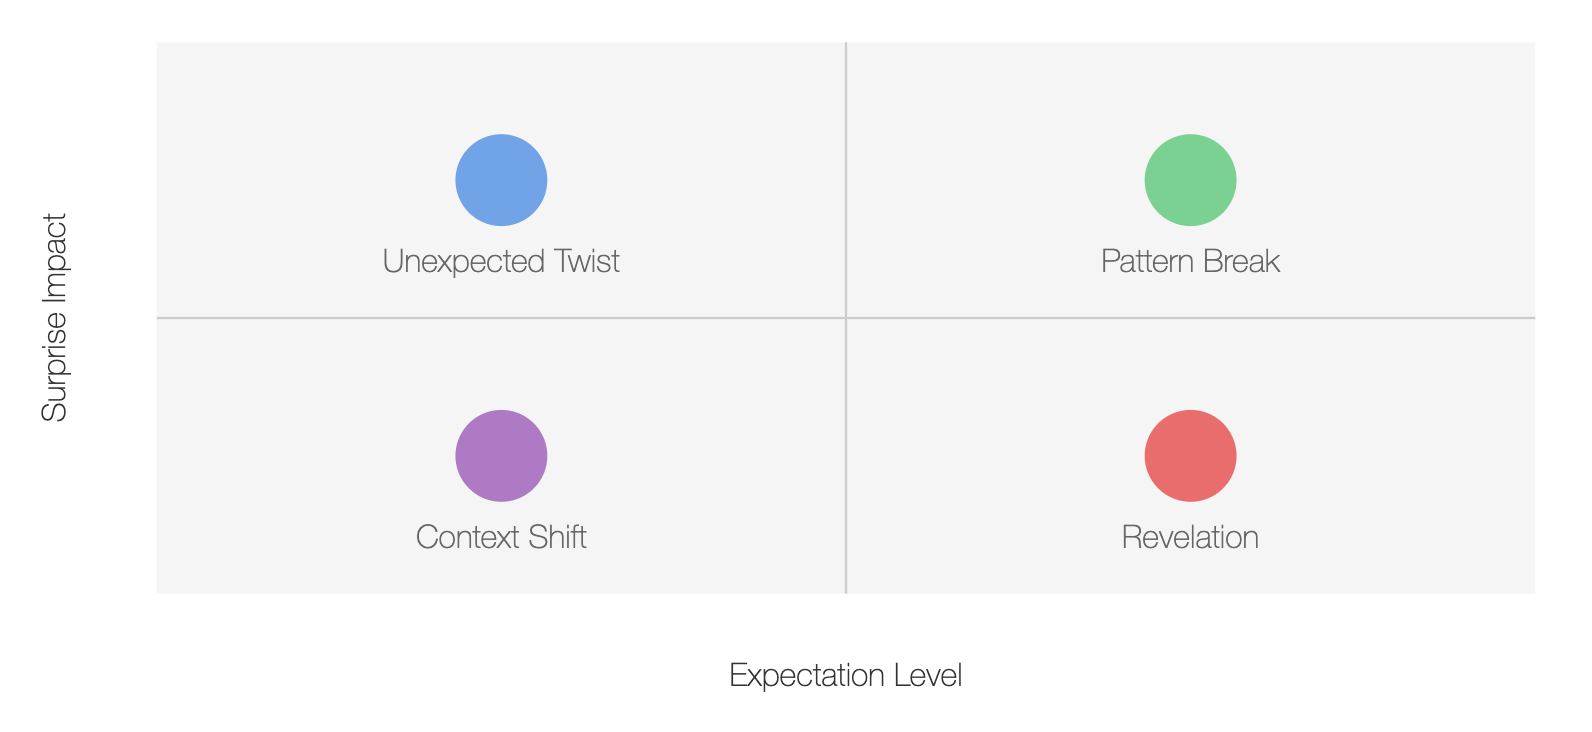The width and height of the screenshot is (1592, 732).
Task: Select the Expectation Level axis title
Action: point(846,675)
